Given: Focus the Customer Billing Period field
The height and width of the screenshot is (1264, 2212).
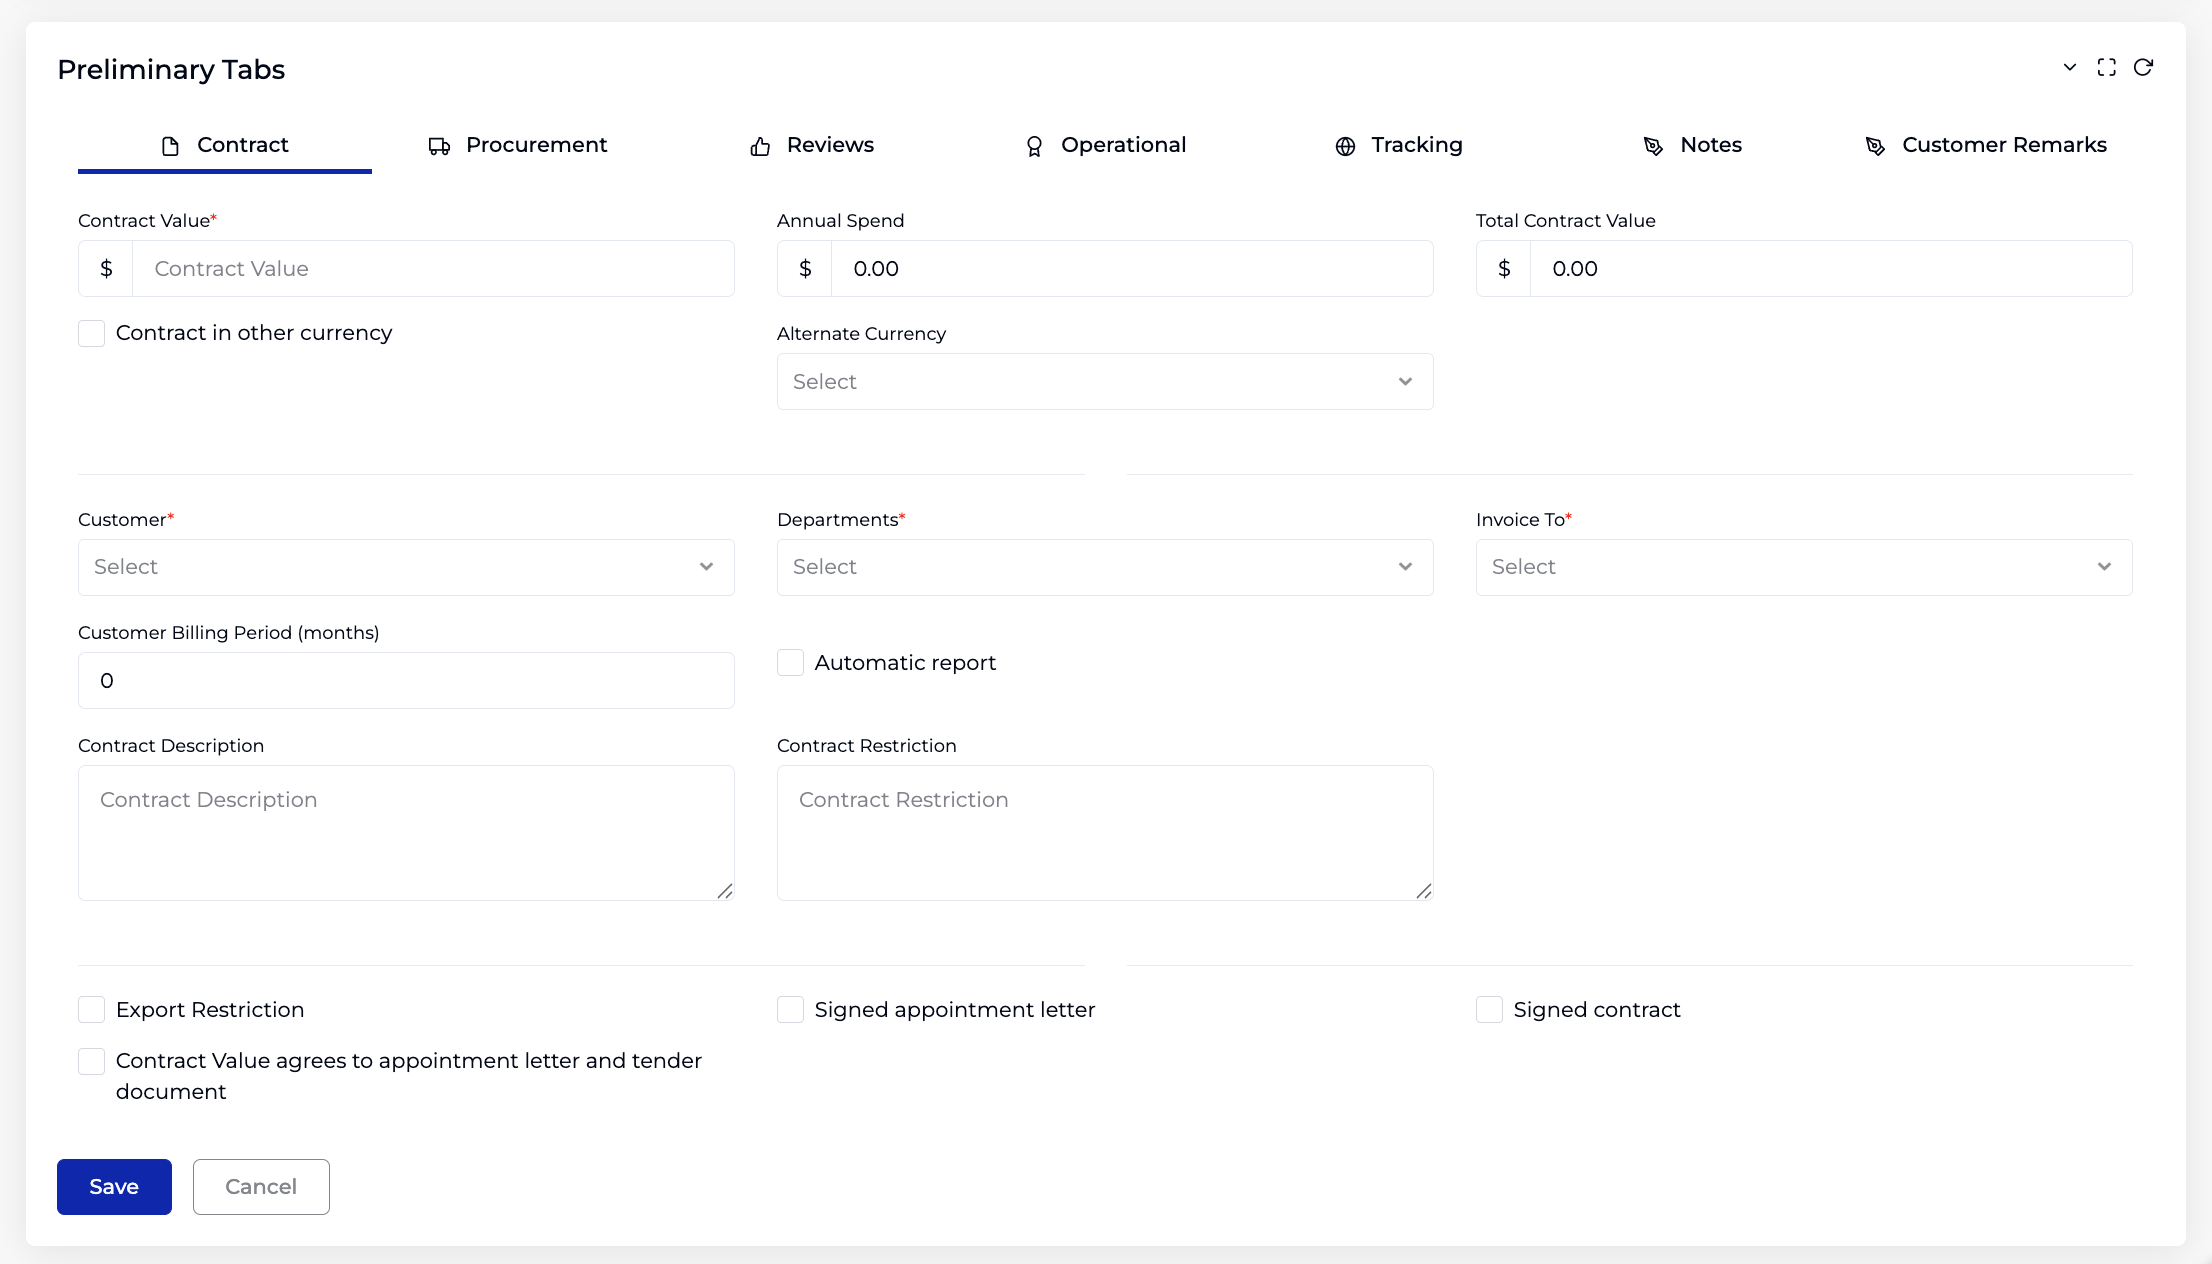Looking at the screenshot, I should click(406, 680).
